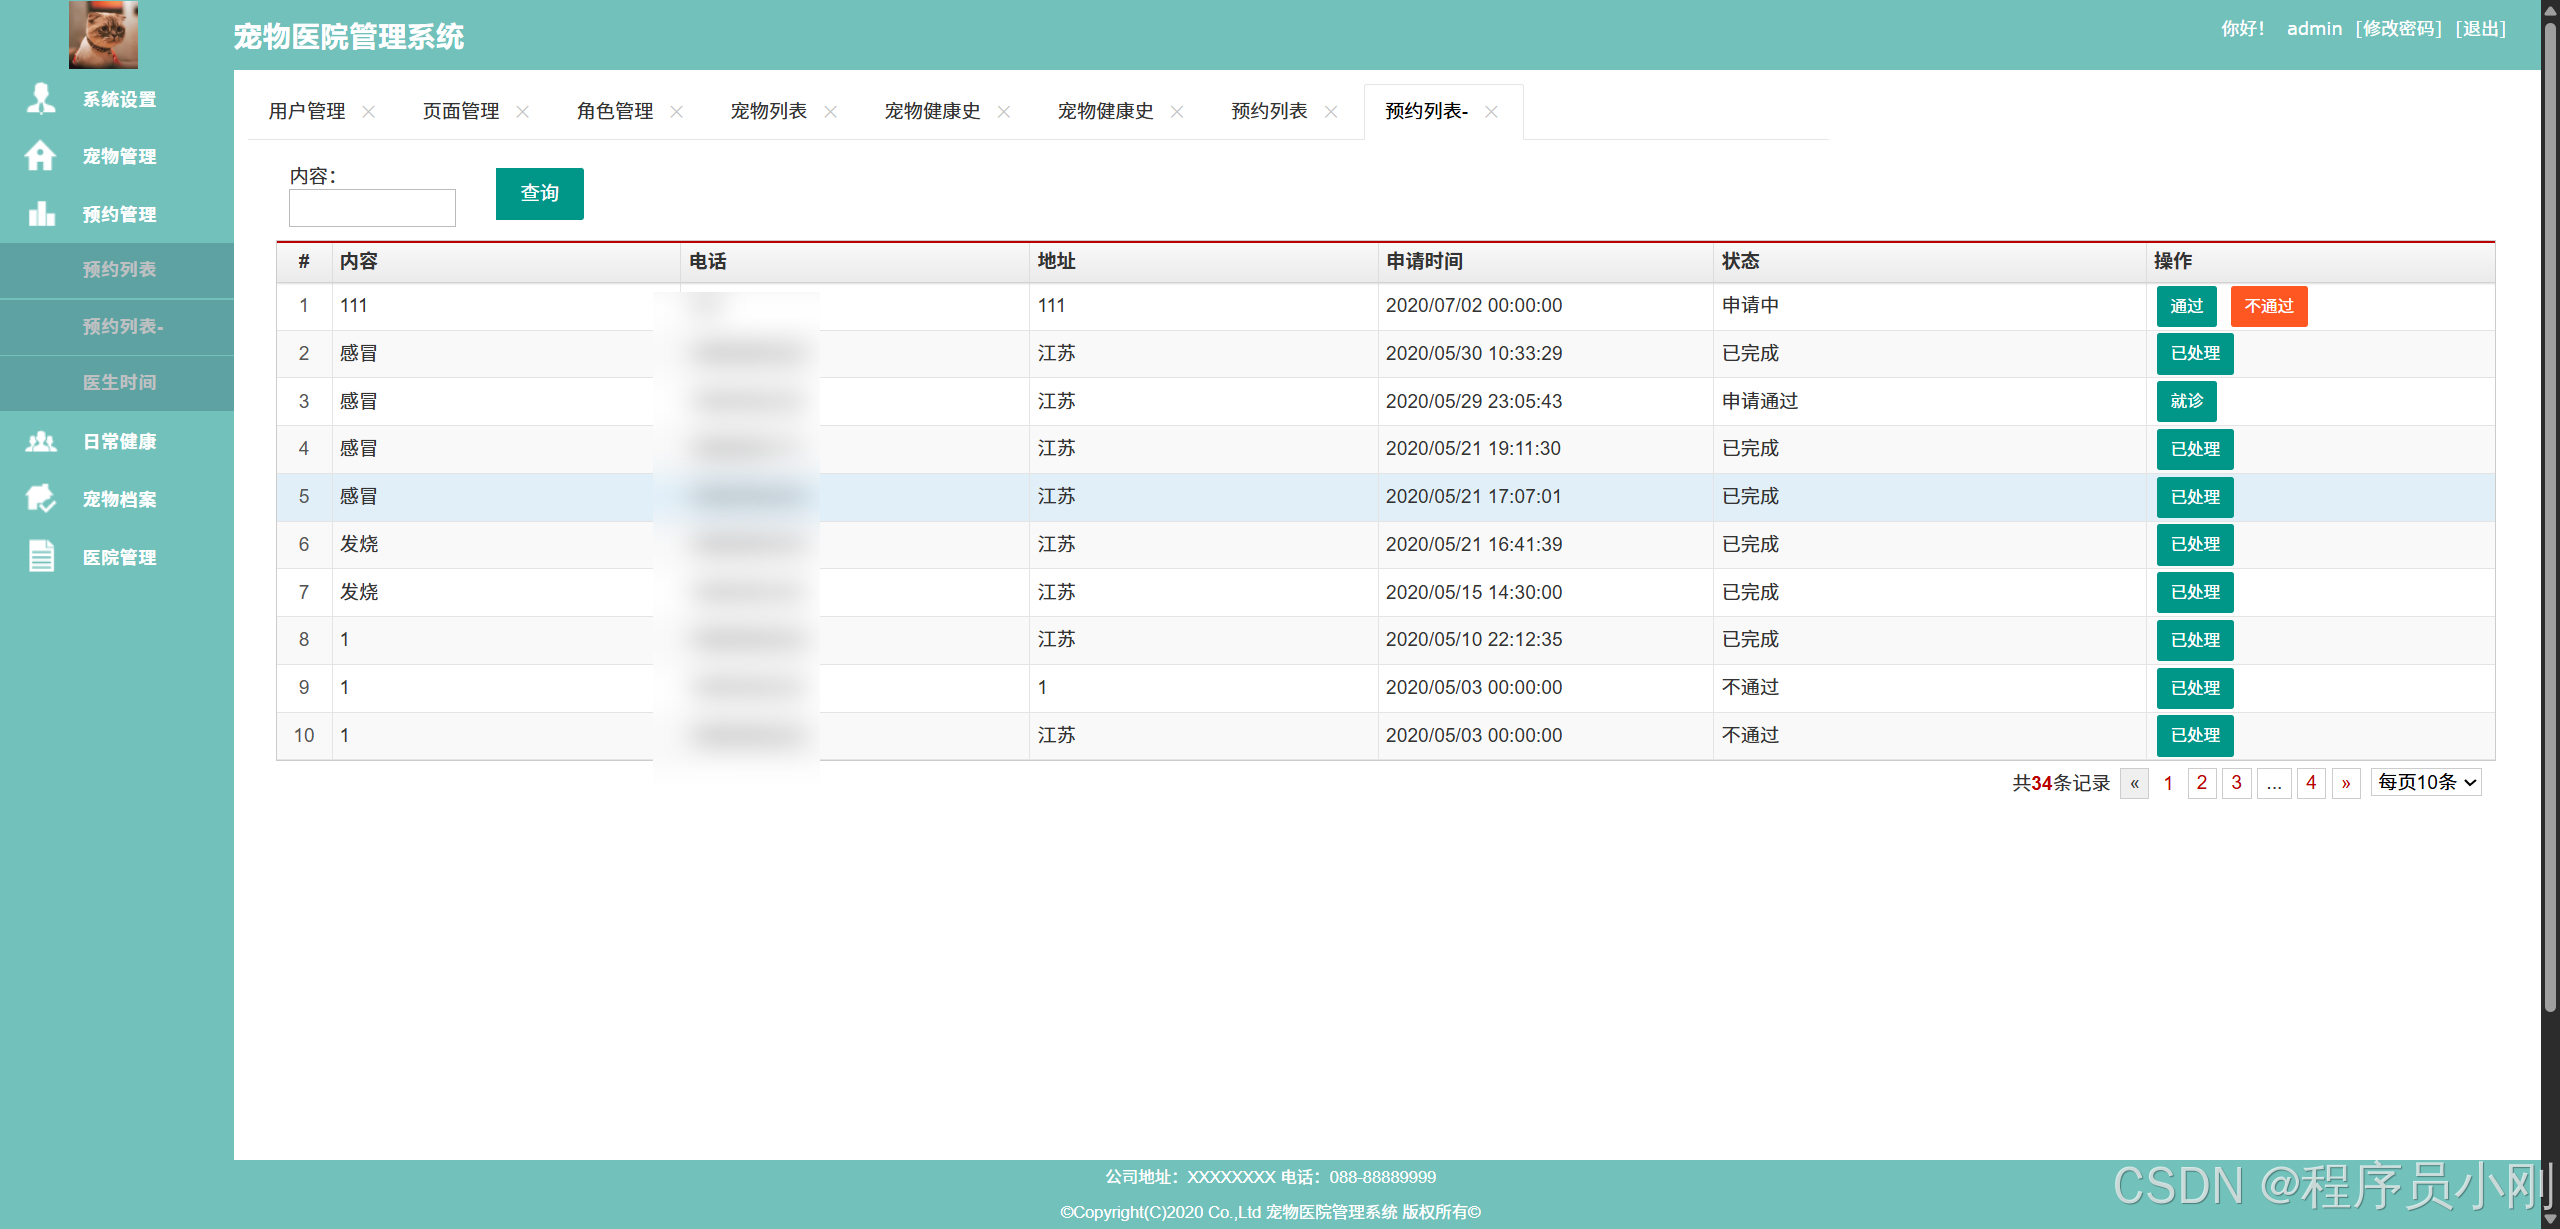The image size is (2560, 1229).
Task: Click the 医院管理 document icon
Action: pyautogui.click(x=41, y=556)
